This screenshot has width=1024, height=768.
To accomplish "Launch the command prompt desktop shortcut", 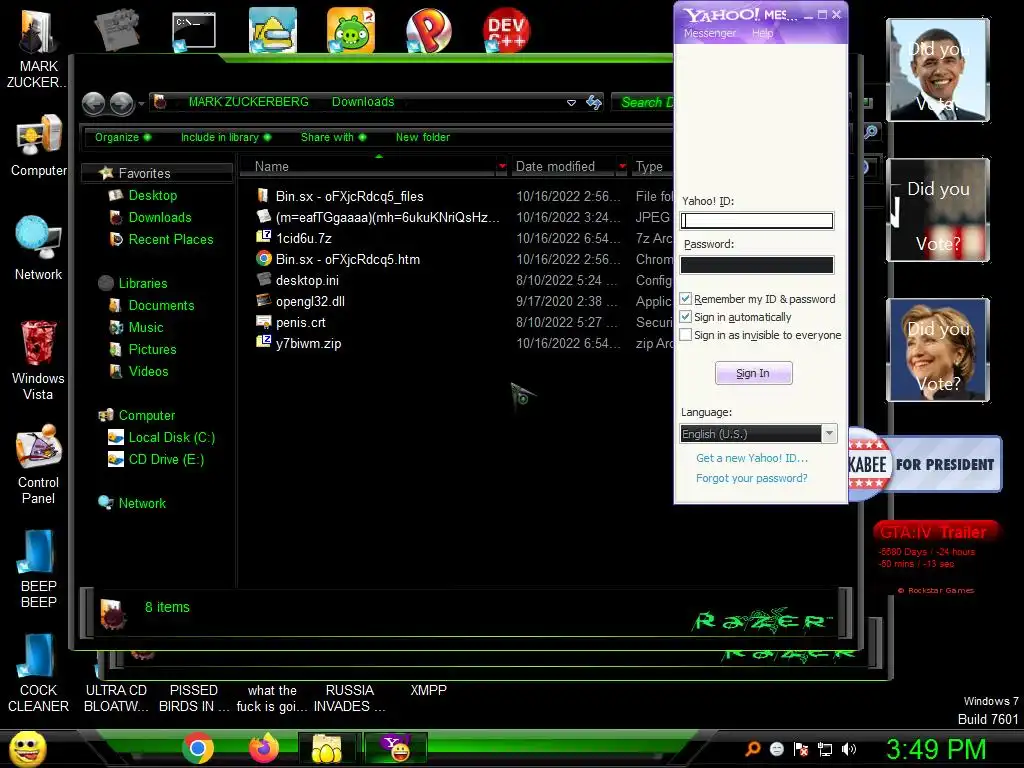I will [194, 30].
